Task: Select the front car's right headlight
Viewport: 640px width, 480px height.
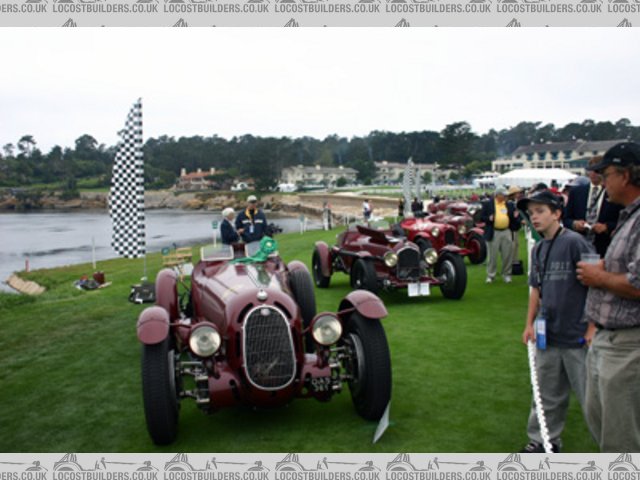Action: tap(326, 328)
